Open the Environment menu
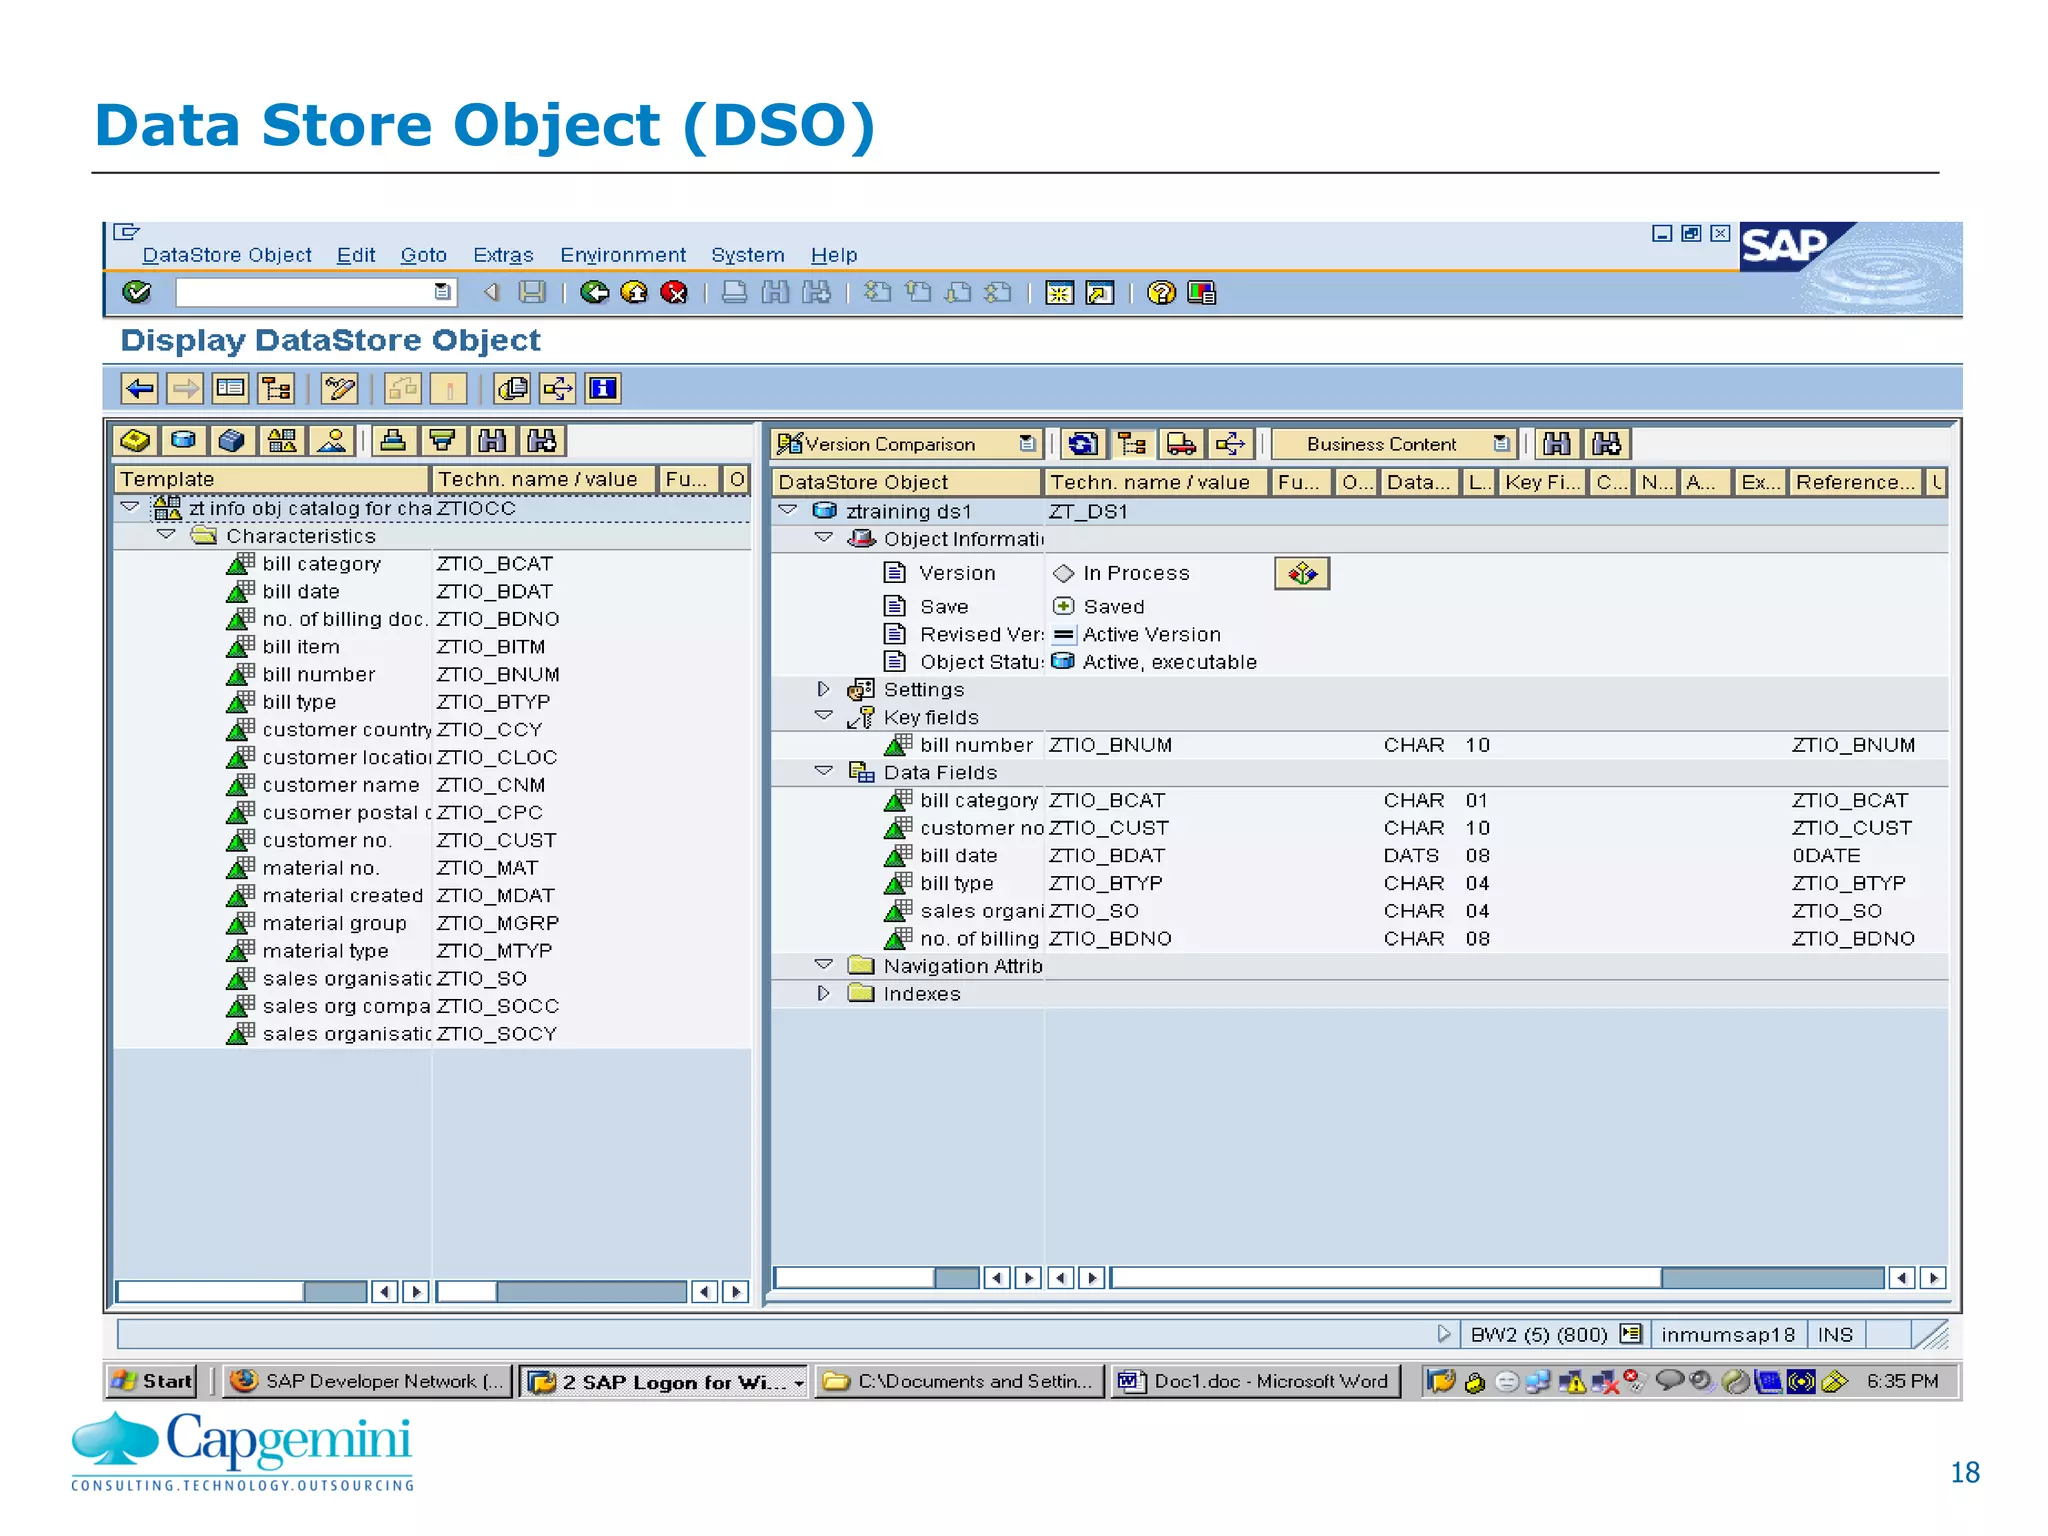The width and height of the screenshot is (2048, 1536). 623,255
